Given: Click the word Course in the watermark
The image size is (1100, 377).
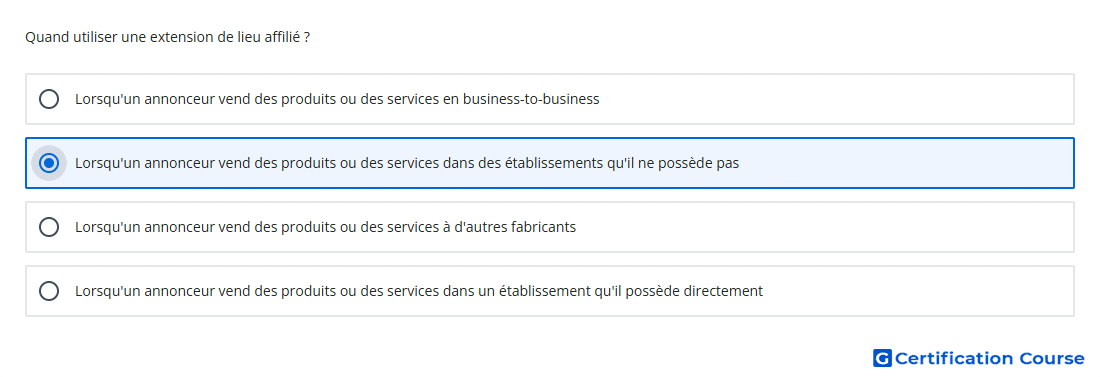Looking at the screenshot, I should coord(1052,358).
